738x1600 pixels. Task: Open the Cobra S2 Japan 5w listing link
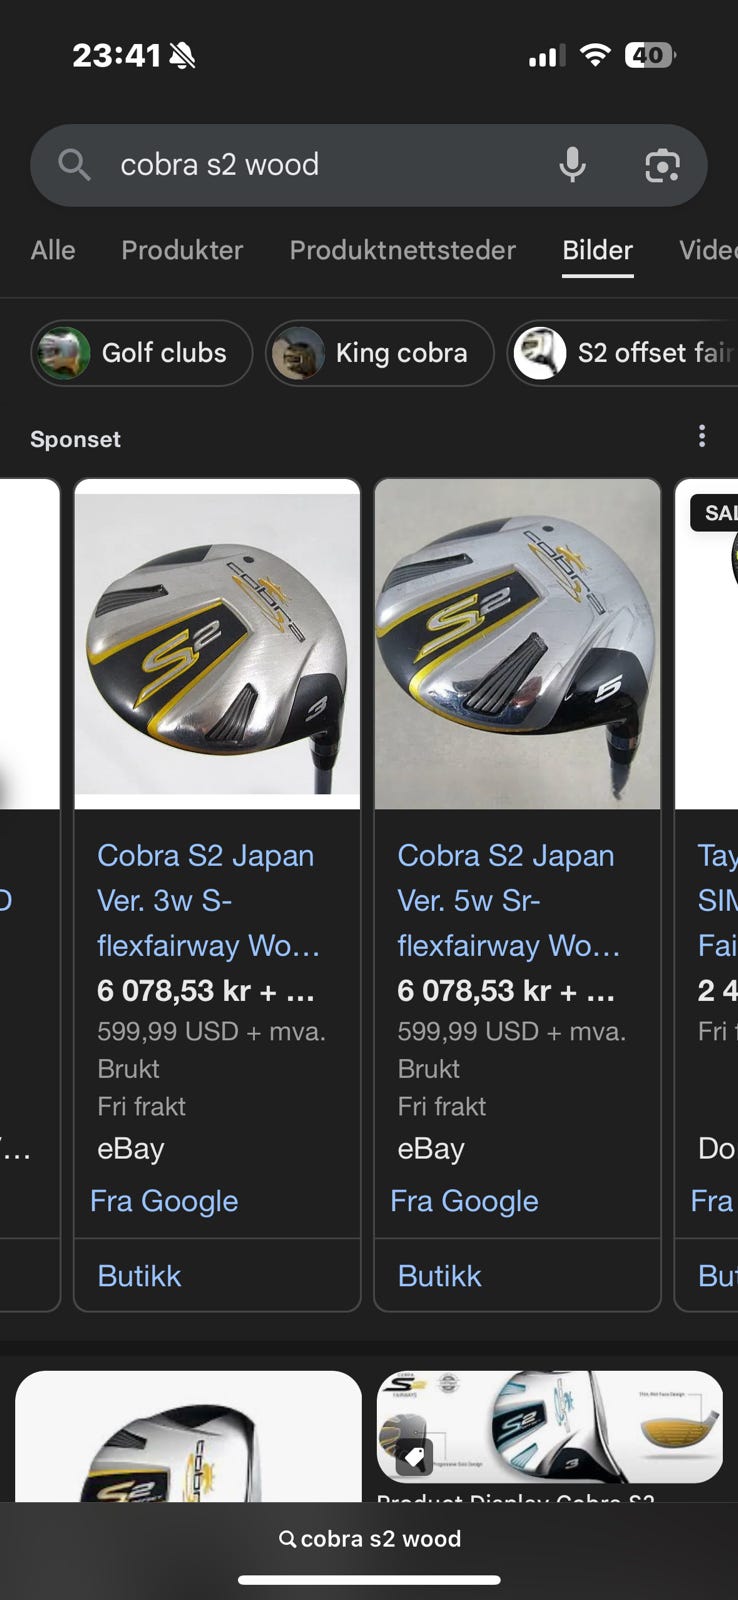pos(509,900)
